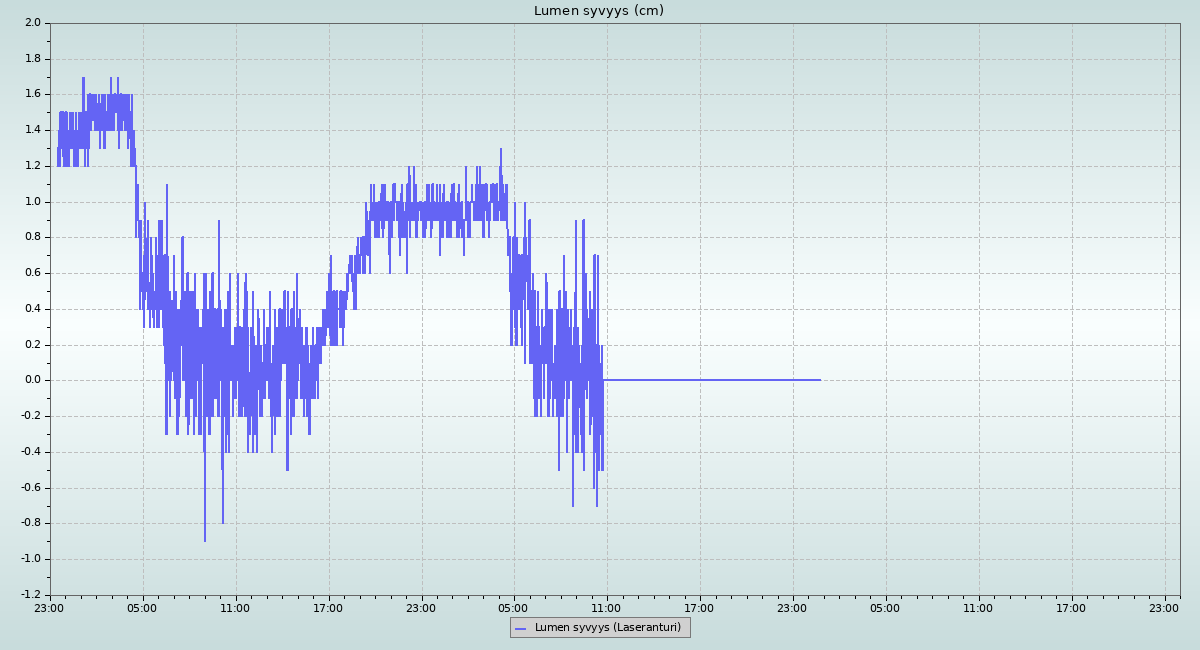This screenshot has height=650, width=1200.
Task: Click the rightmost 17:00 x-axis label
Action: coord(1071,607)
